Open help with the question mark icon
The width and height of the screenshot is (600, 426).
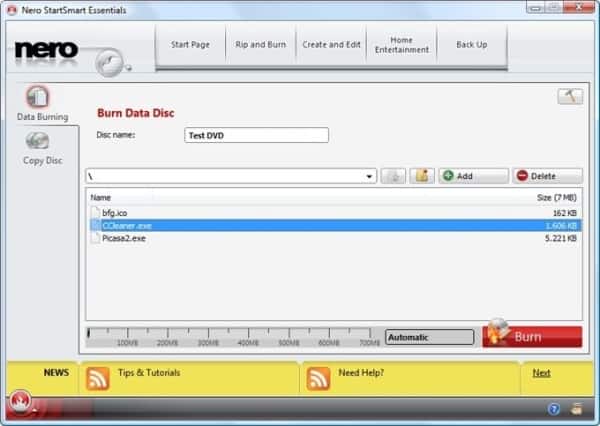tap(554, 409)
